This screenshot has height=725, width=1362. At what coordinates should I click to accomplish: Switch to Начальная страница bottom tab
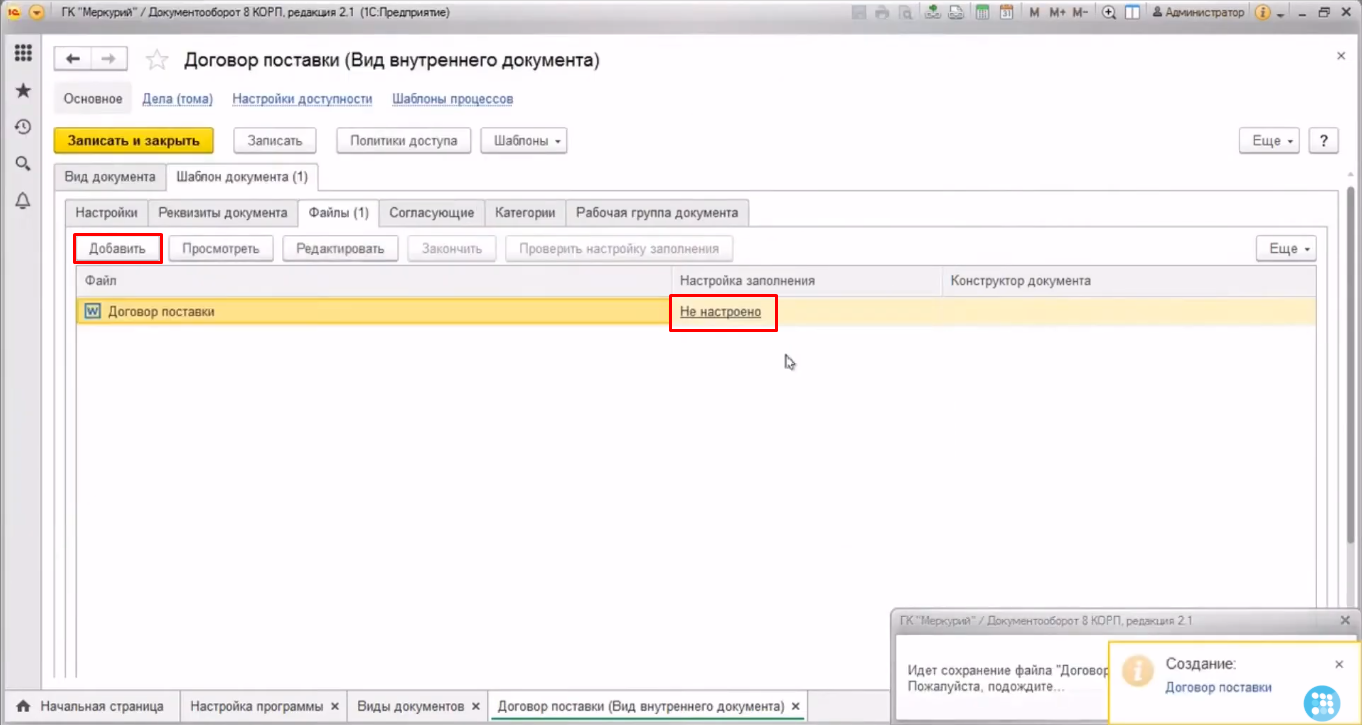(91, 706)
